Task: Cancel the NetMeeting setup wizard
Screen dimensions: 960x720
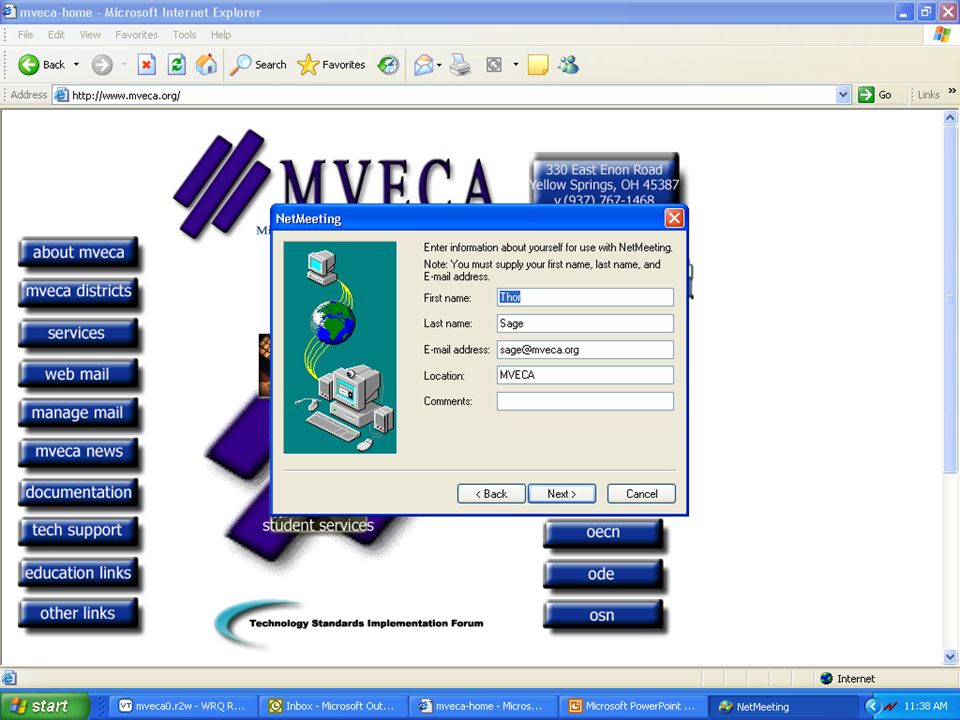Action: click(x=642, y=494)
